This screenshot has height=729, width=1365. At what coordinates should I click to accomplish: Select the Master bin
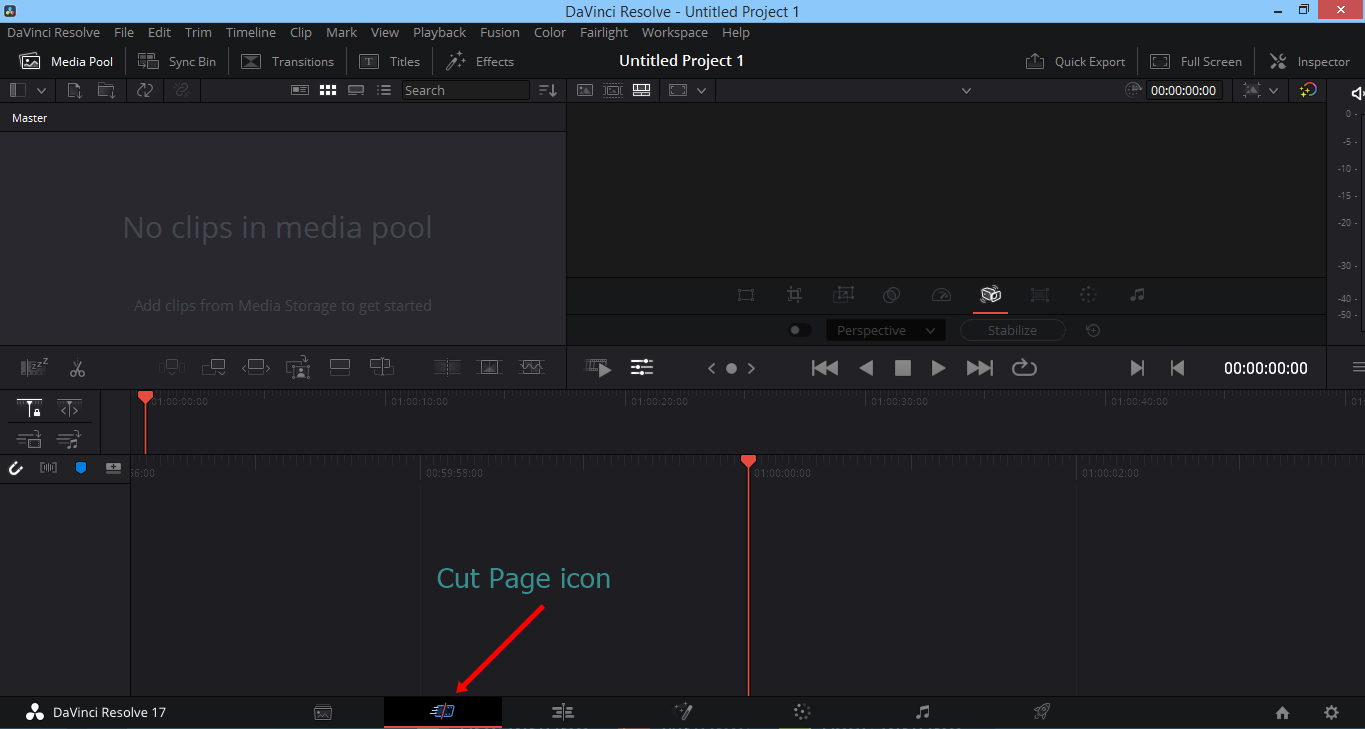tap(30, 118)
